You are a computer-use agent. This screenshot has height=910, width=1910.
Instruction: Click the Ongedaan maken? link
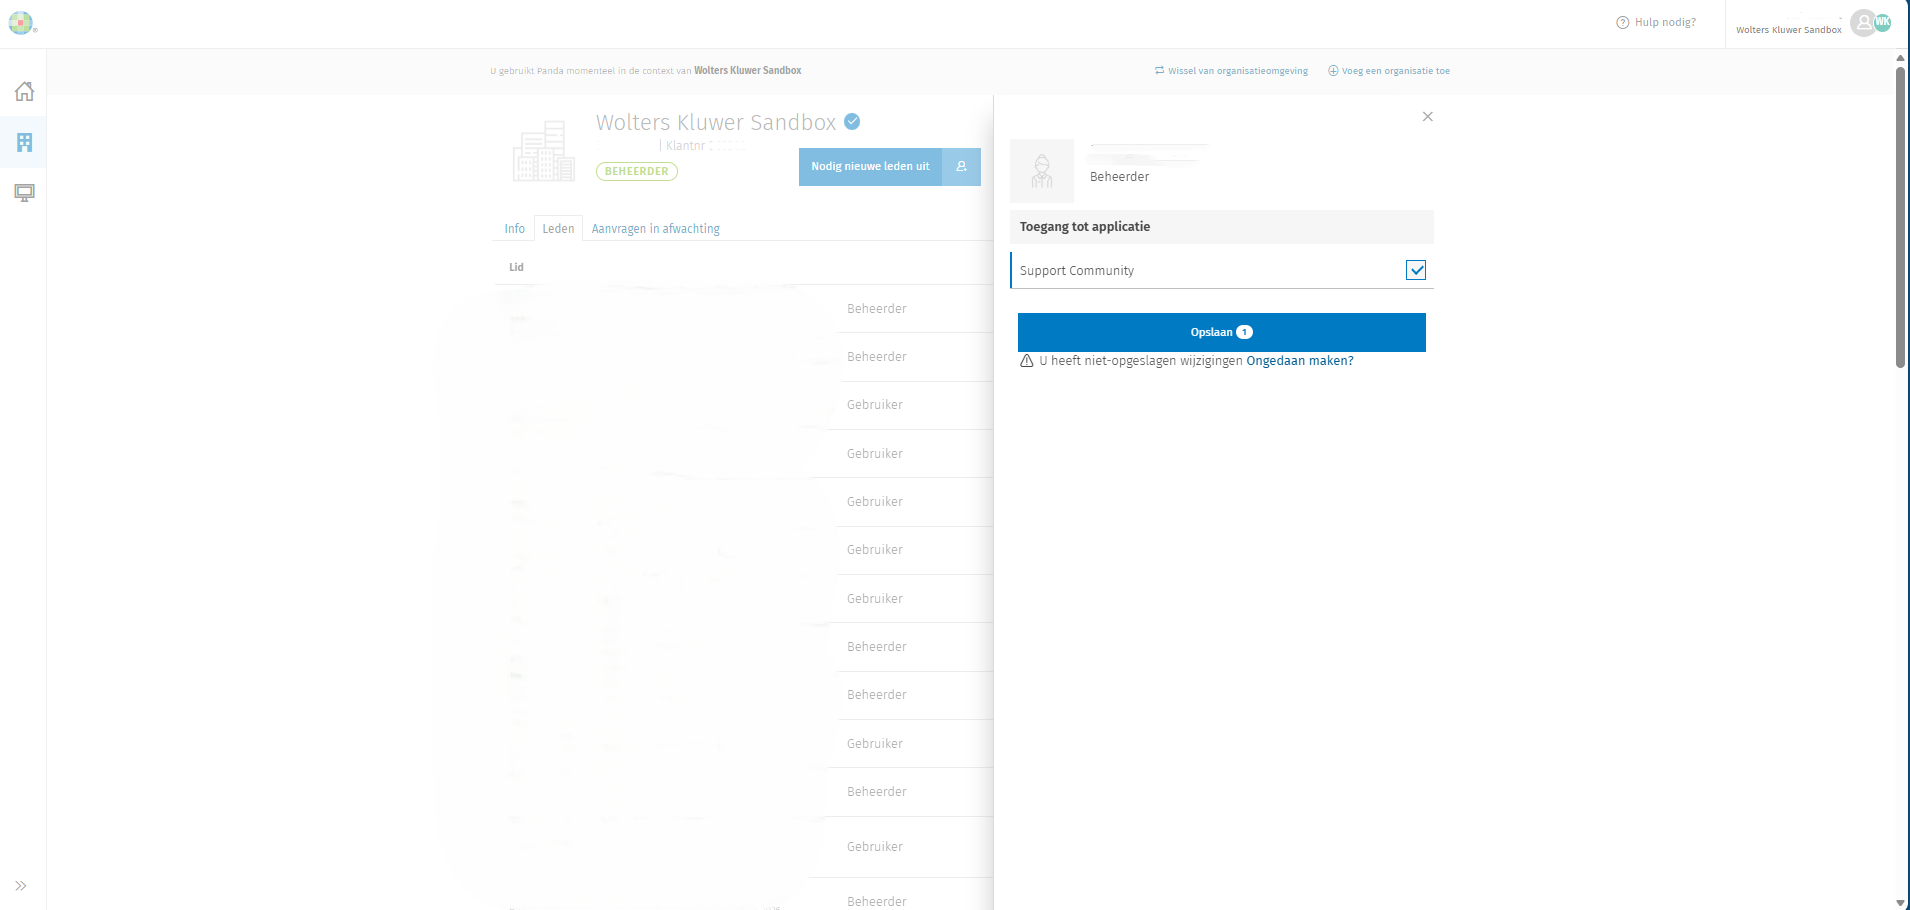point(1300,361)
